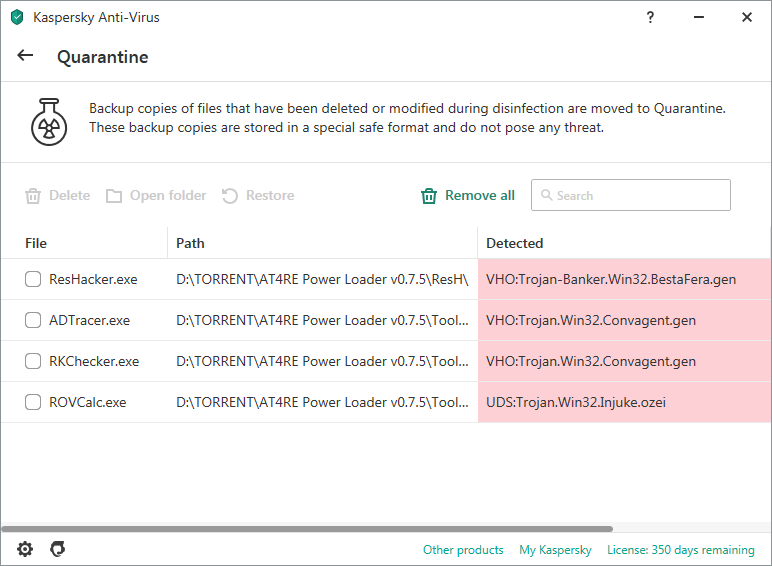Click RKChecker.exe's VHO:Trojan.Win32.Convagent.gen cell

(x=624, y=361)
